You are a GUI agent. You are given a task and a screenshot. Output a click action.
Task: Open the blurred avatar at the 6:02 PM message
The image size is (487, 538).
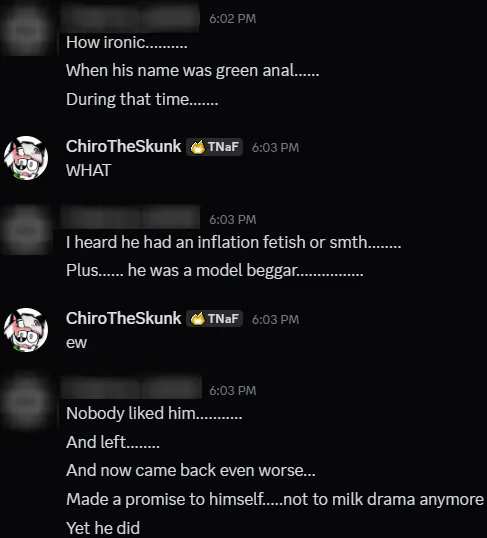pos(26,30)
